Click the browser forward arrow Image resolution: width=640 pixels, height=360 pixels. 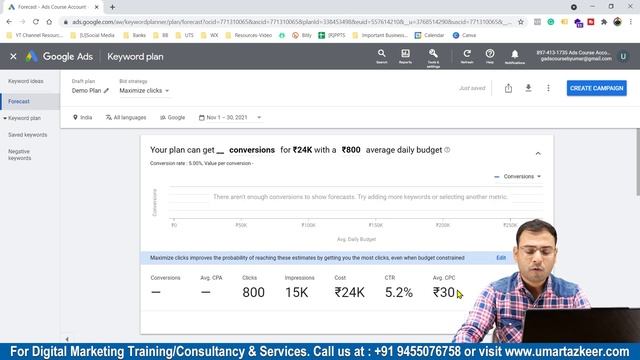(x=22, y=22)
